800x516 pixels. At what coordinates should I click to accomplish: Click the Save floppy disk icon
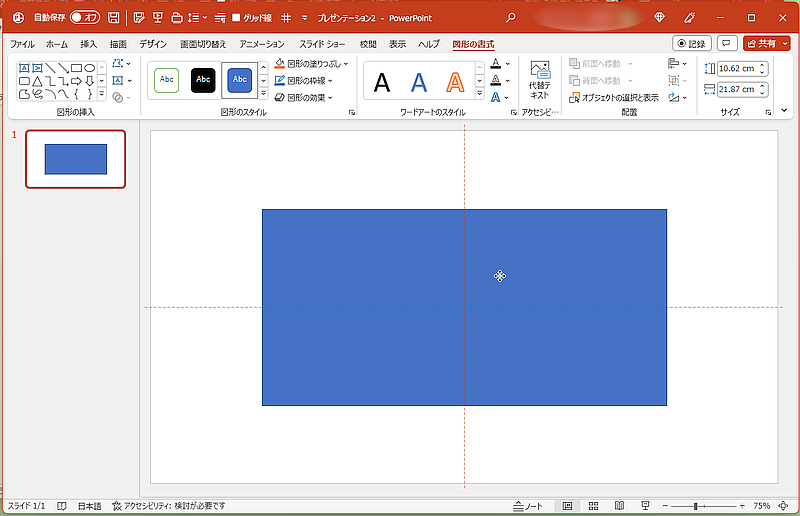coord(113,17)
